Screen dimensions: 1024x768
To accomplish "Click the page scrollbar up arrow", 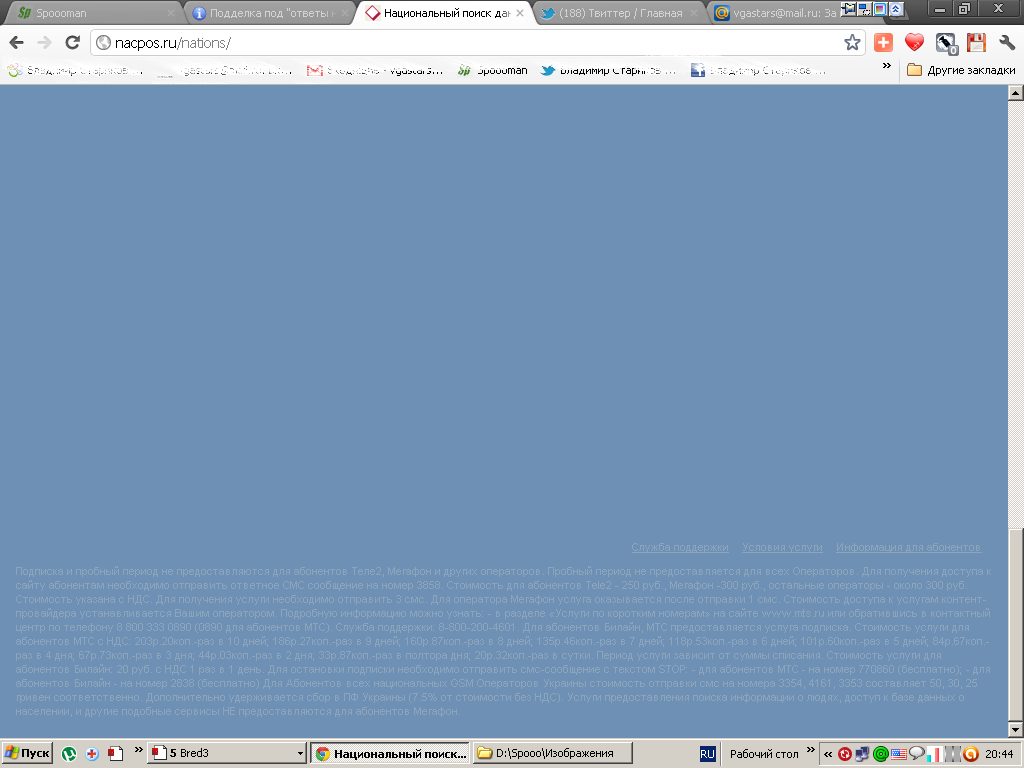I will pyautogui.click(x=1016, y=93).
